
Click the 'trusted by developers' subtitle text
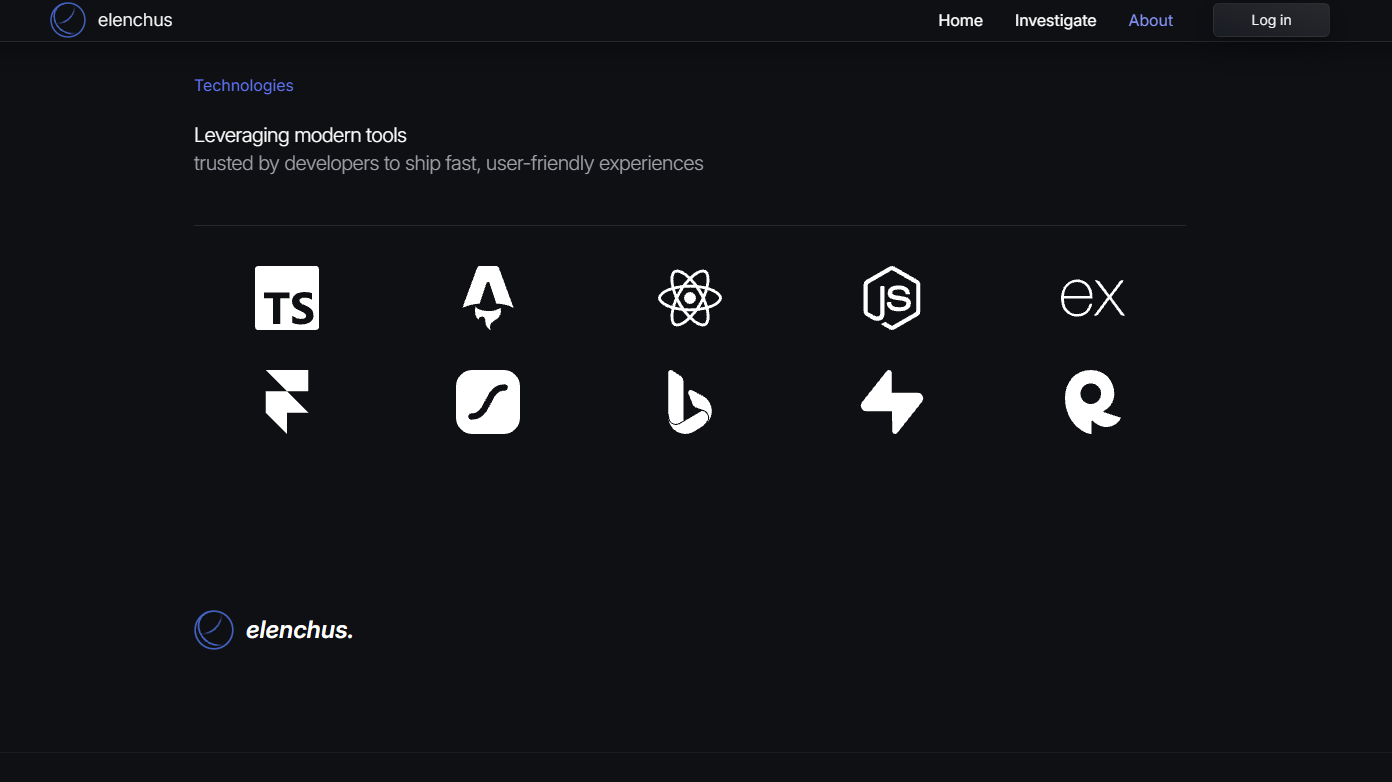click(449, 163)
